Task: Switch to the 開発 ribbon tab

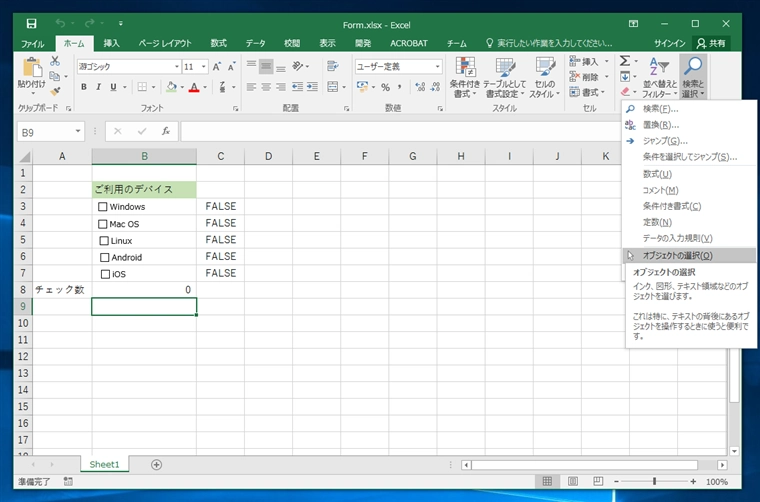Action: click(363, 43)
